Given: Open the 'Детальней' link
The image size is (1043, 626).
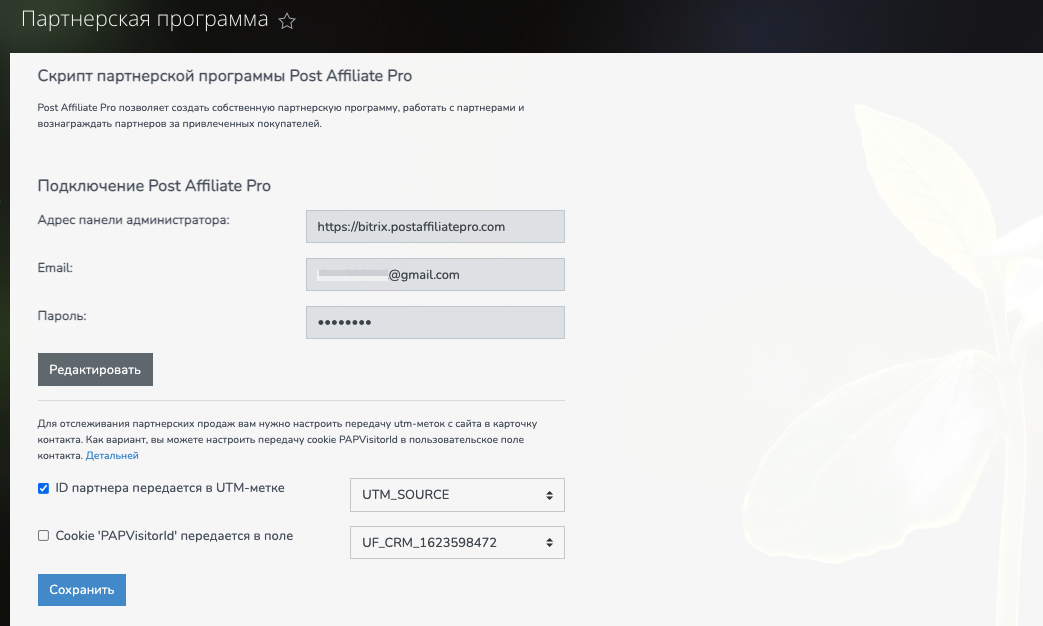Looking at the screenshot, I should (112, 456).
